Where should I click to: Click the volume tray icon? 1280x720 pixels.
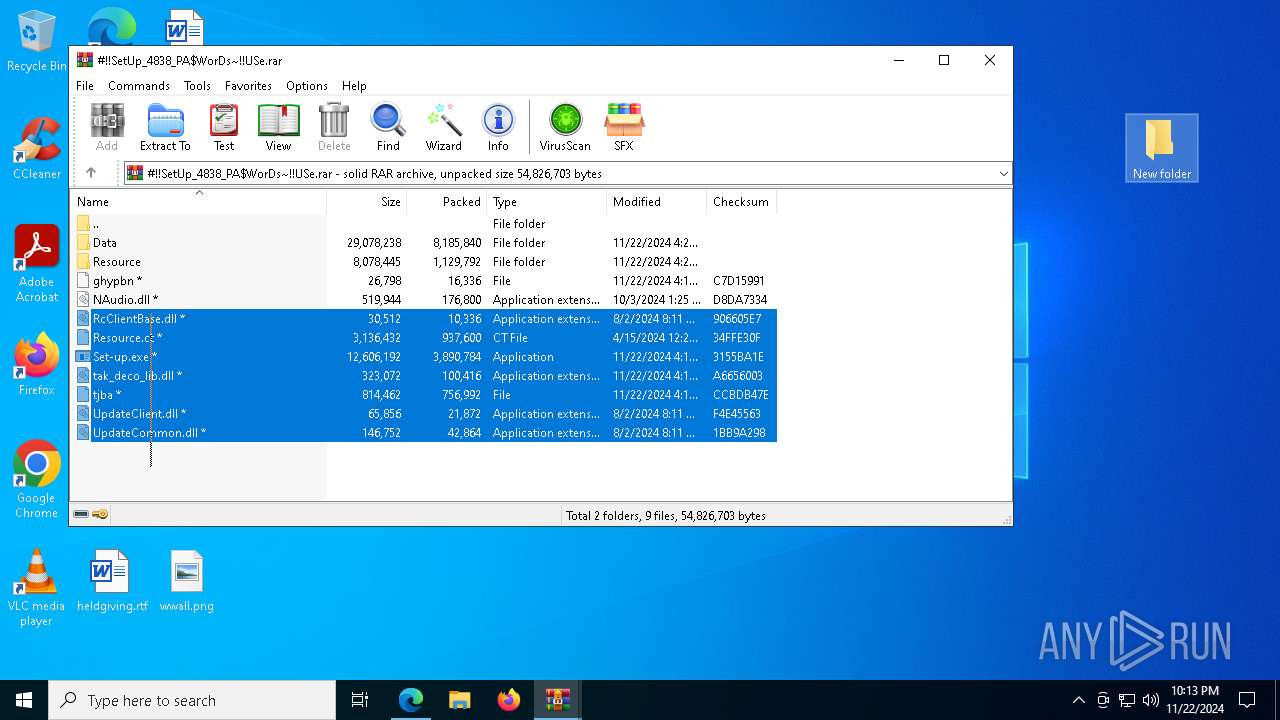coord(1151,700)
